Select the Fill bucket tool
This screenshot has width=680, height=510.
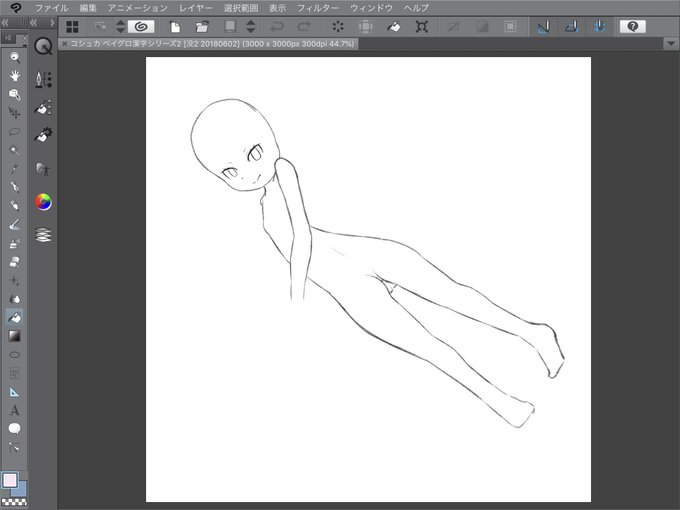[14, 317]
